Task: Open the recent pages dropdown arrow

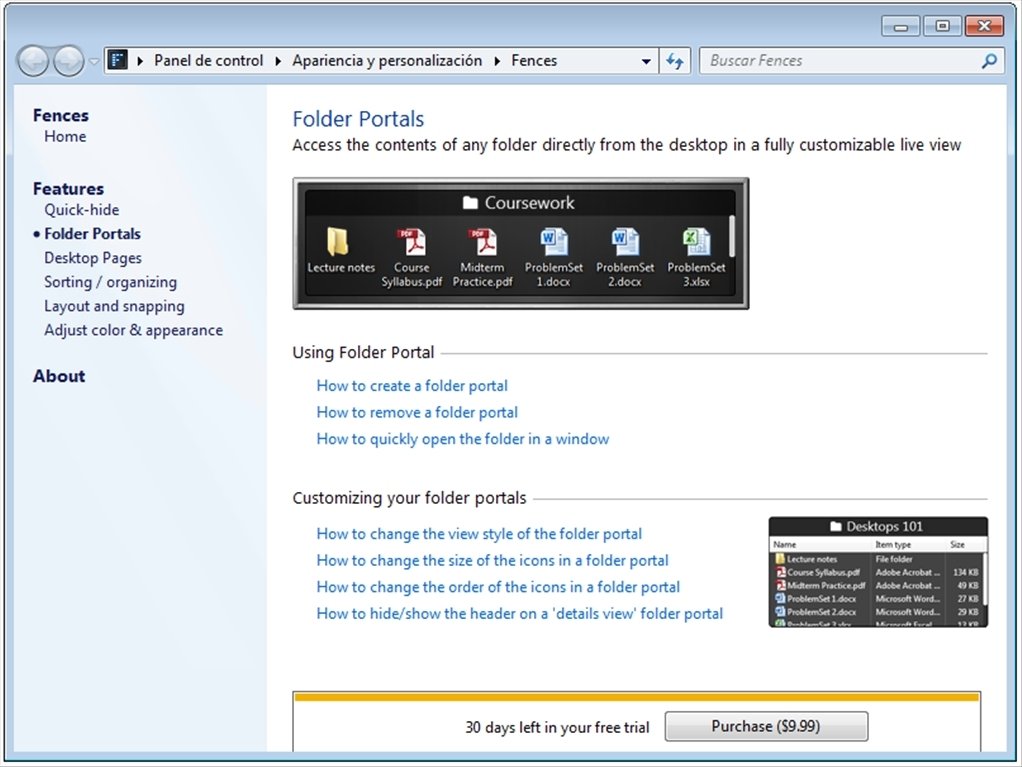Action: [x=94, y=61]
